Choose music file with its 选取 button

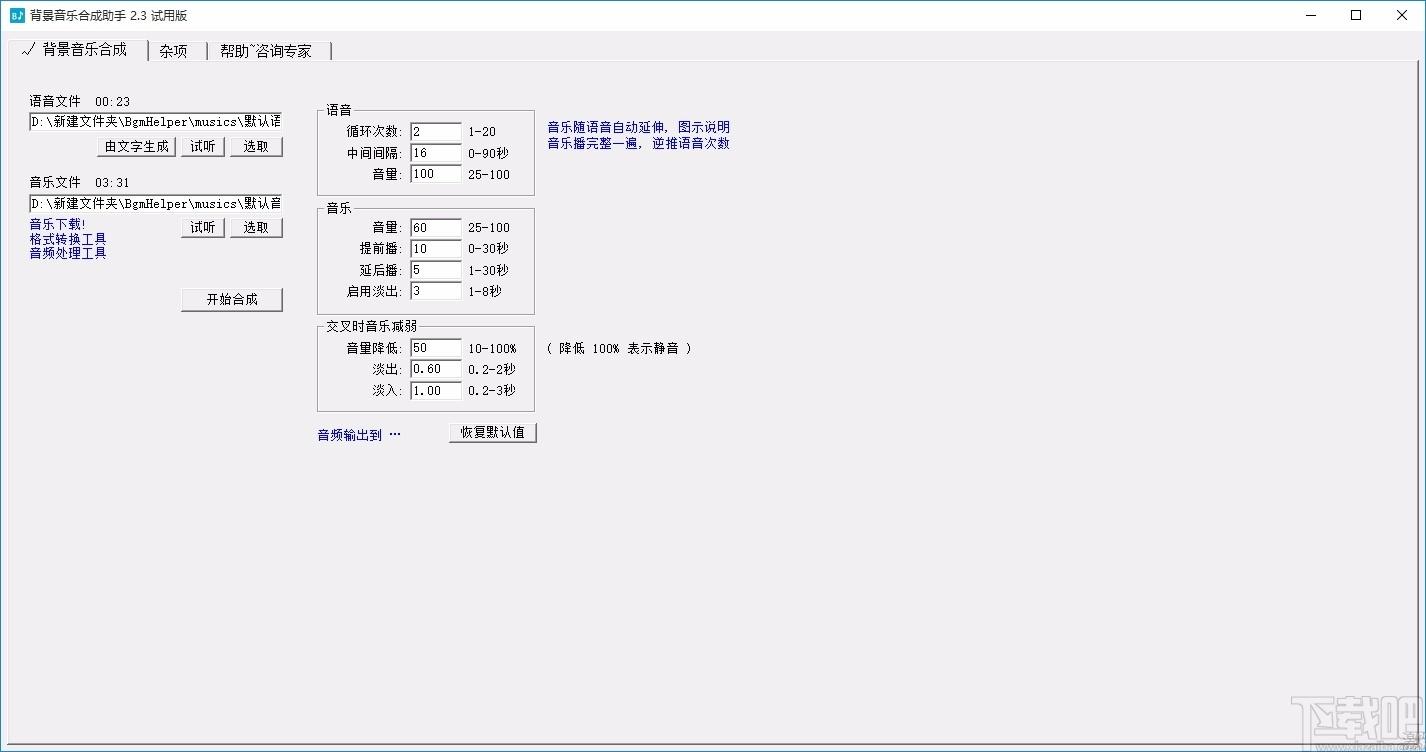[256, 227]
